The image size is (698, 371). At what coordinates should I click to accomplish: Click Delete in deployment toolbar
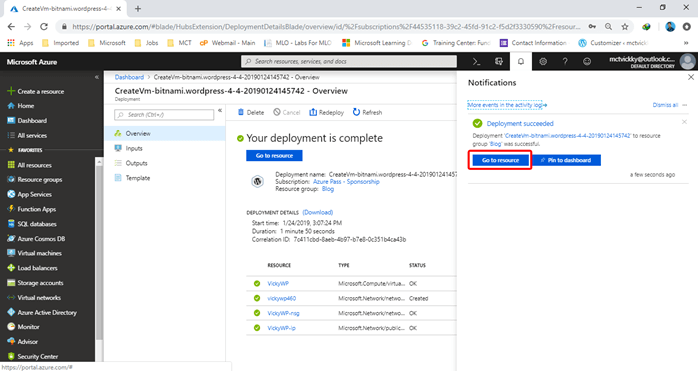pos(251,112)
